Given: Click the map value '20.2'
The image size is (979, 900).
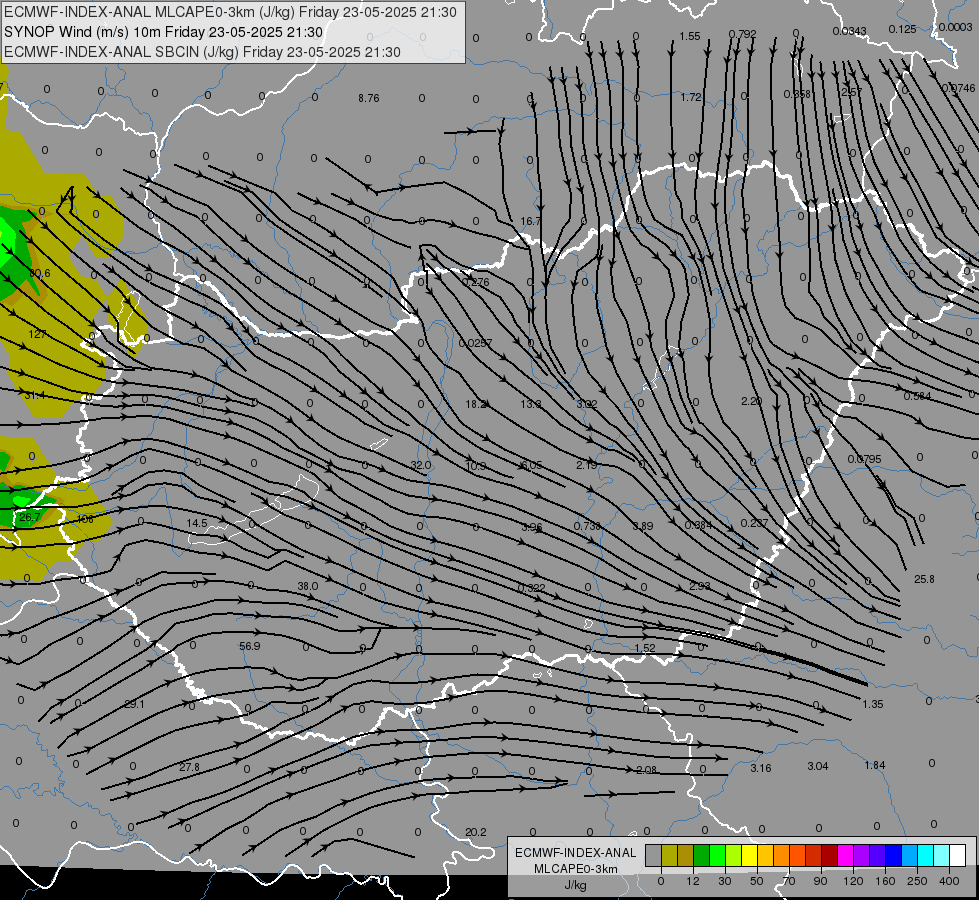Looking at the screenshot, I should (475, 832).
